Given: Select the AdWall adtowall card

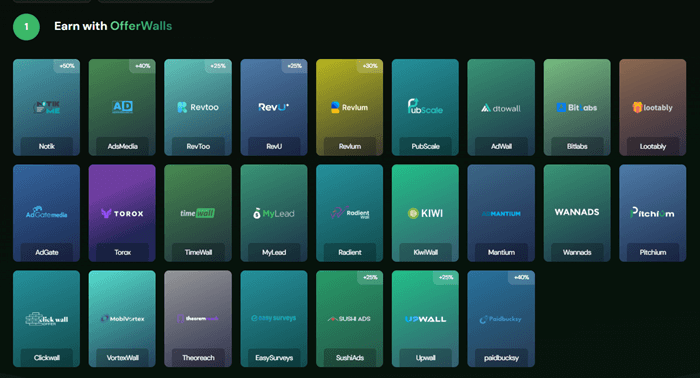Looking at the screenshot, I should (x=501, y=107).
